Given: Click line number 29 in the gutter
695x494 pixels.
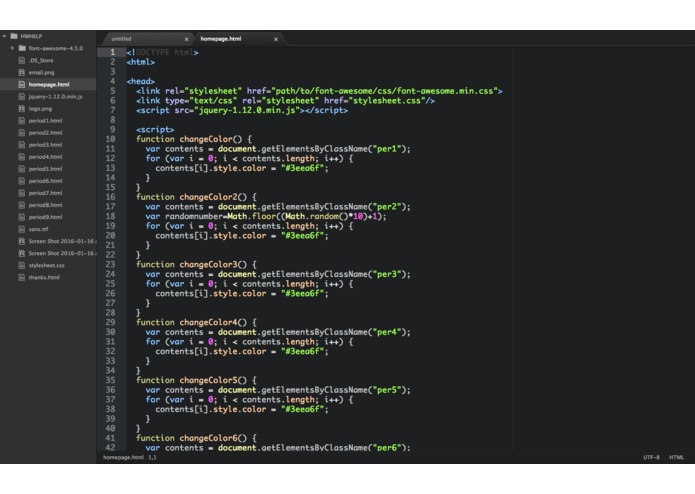Looking at the screenshot, I should [110, 323].
